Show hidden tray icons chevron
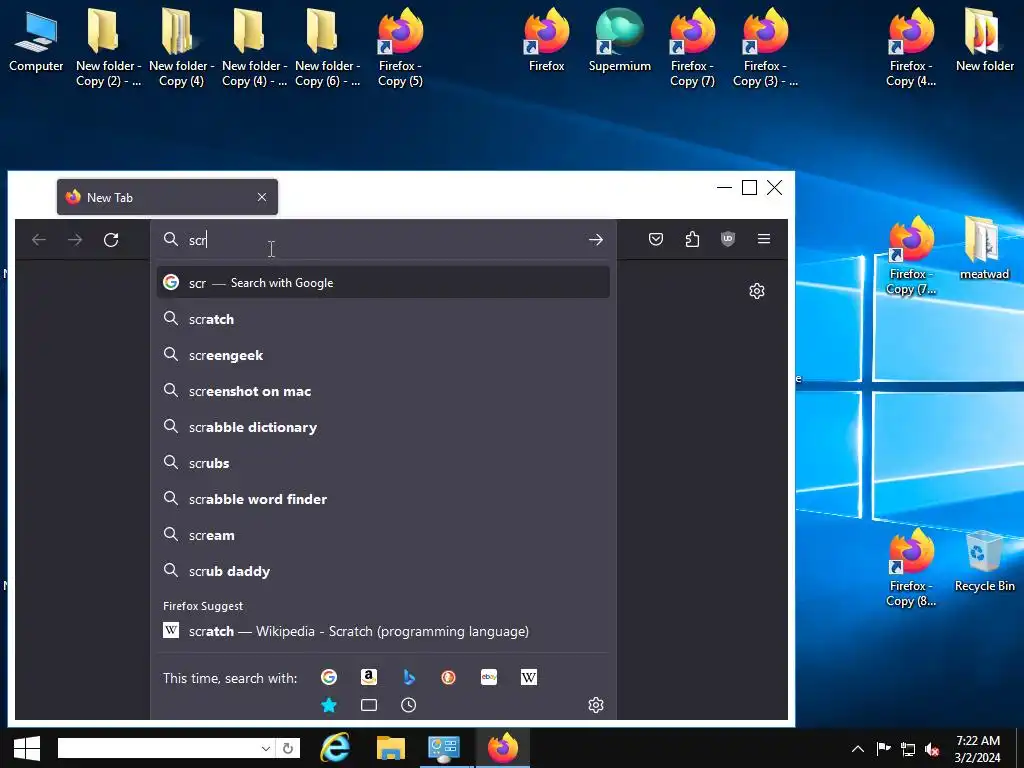The image size is (1024, 768). click(858, 749)
